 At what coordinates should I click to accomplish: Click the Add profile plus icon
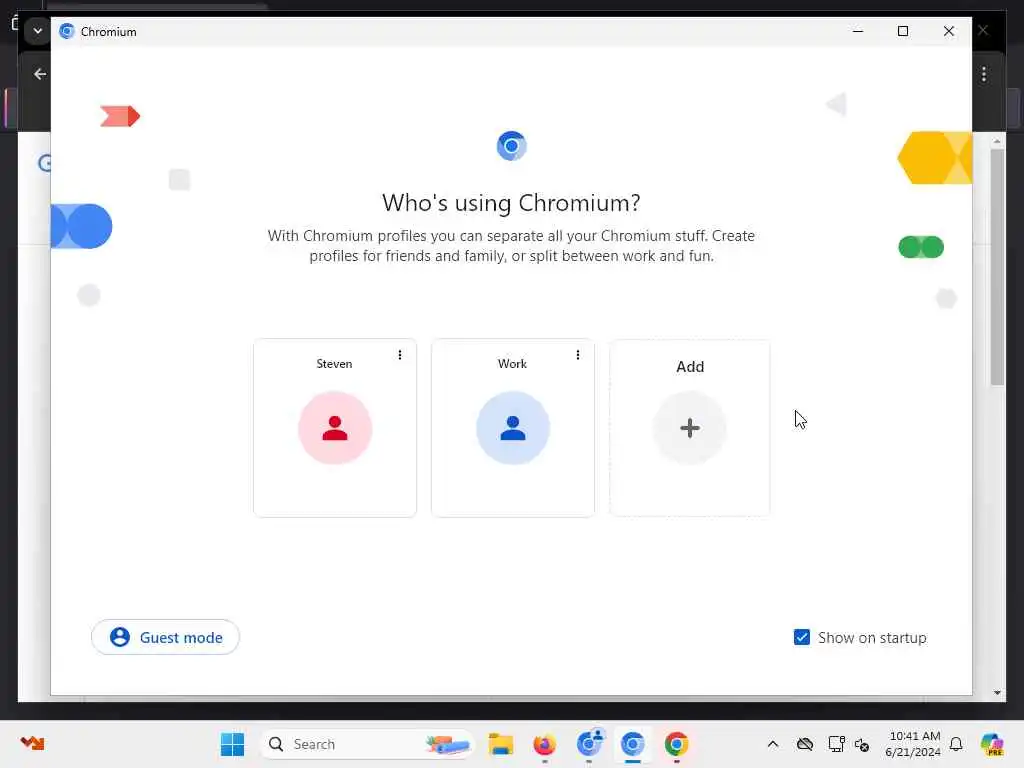point(690,428)
